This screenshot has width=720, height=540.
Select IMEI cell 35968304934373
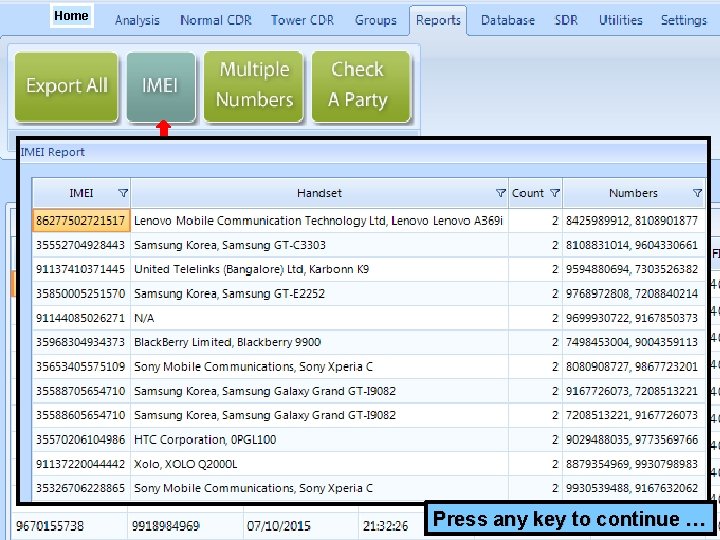point(81,342)
